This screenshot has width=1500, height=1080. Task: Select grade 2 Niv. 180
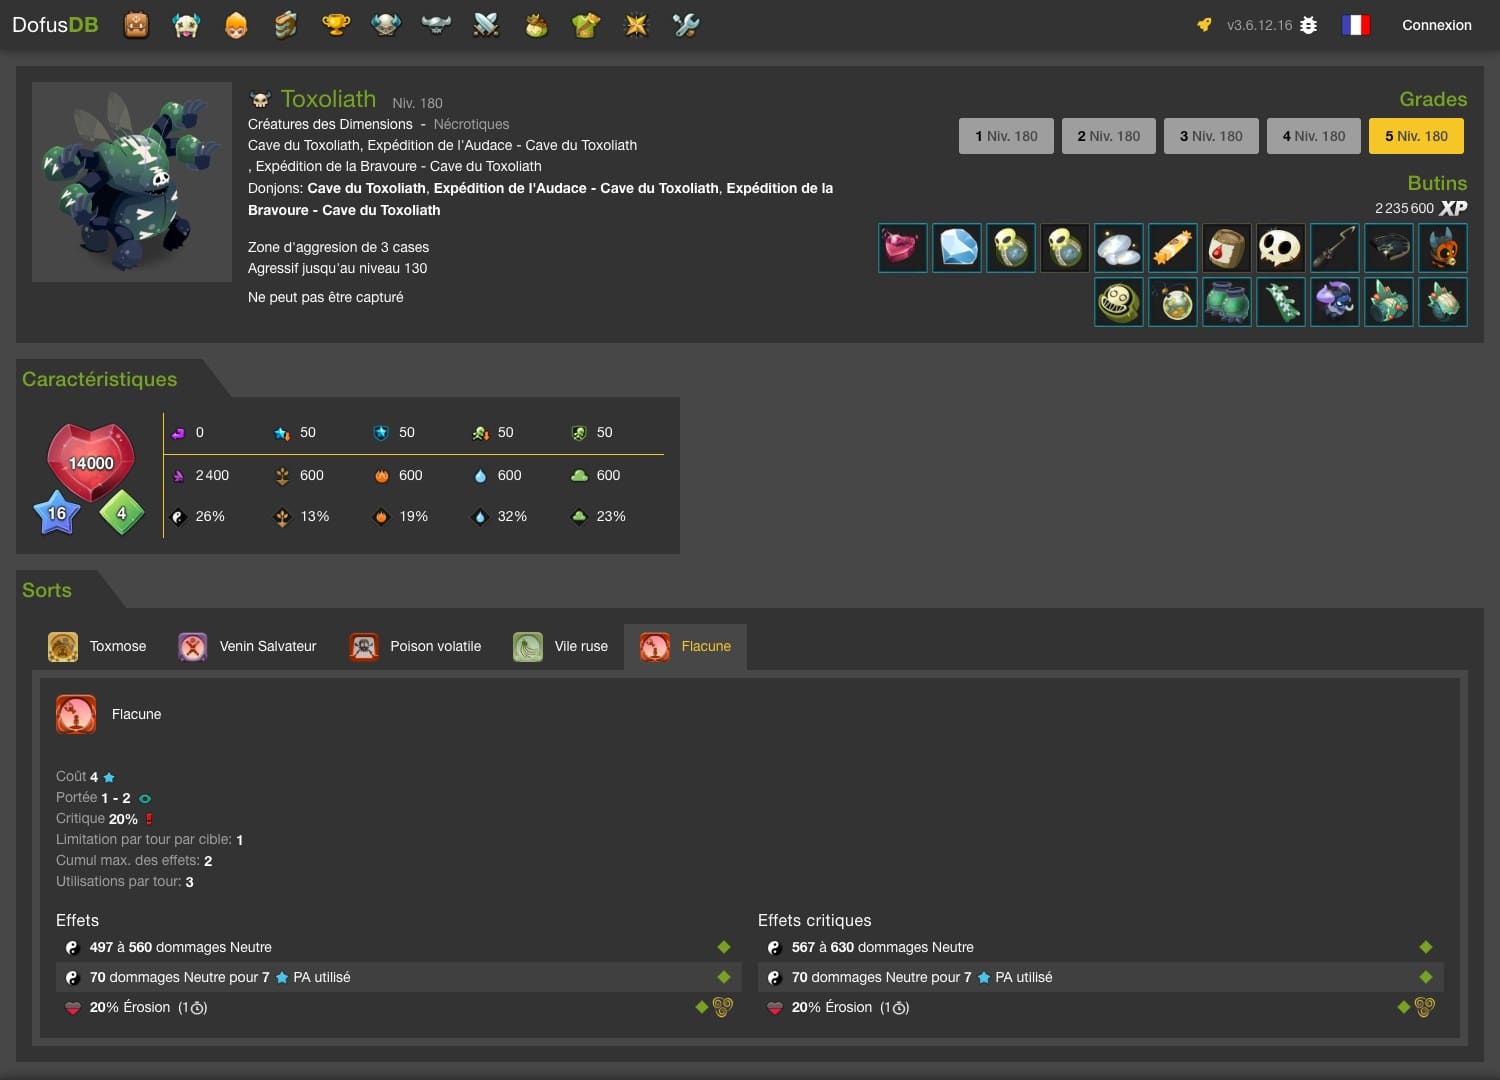pos(1109,136)
